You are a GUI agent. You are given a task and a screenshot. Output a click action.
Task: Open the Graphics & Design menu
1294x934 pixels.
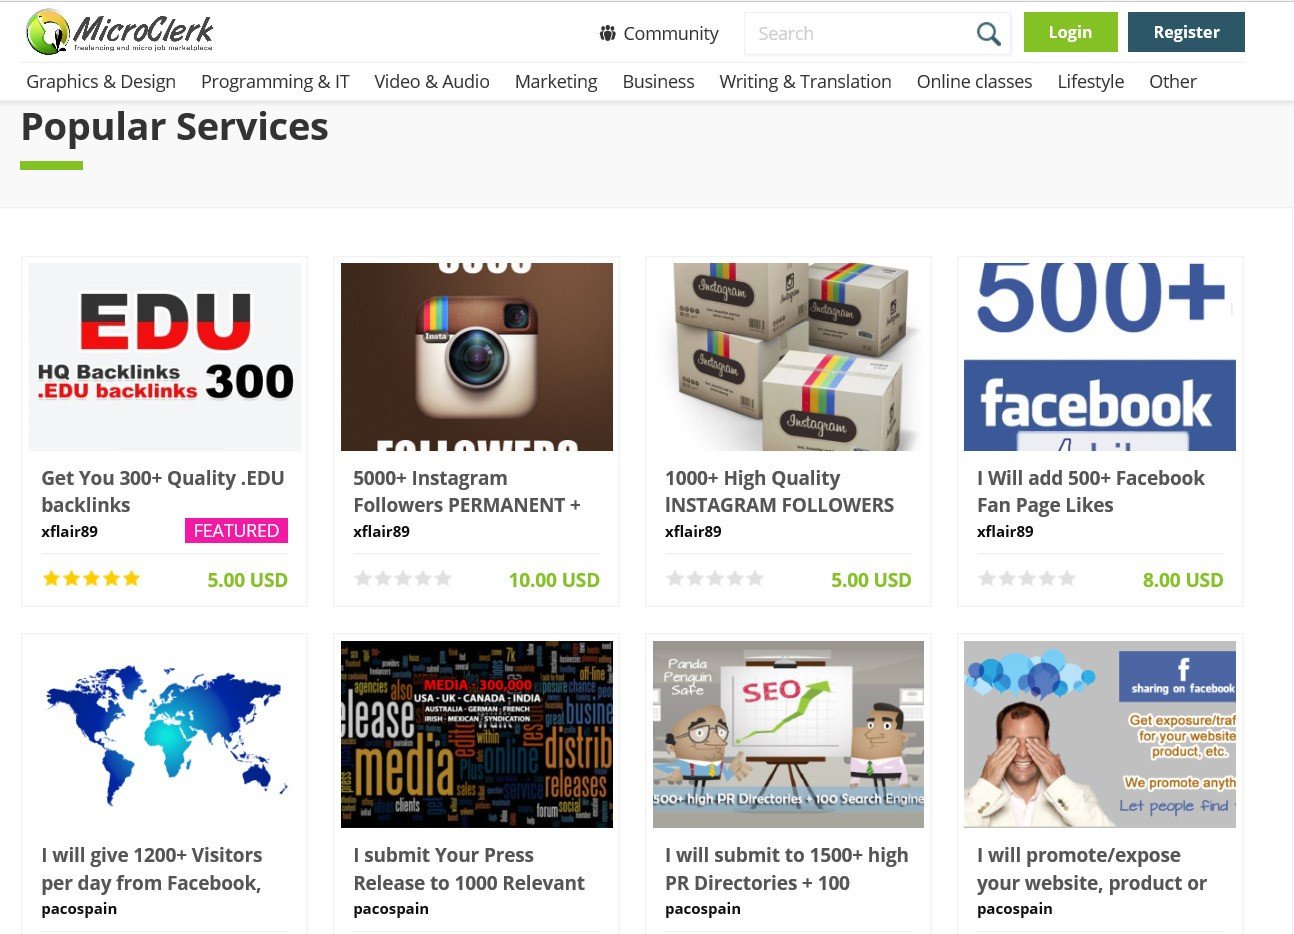(101, 81)
